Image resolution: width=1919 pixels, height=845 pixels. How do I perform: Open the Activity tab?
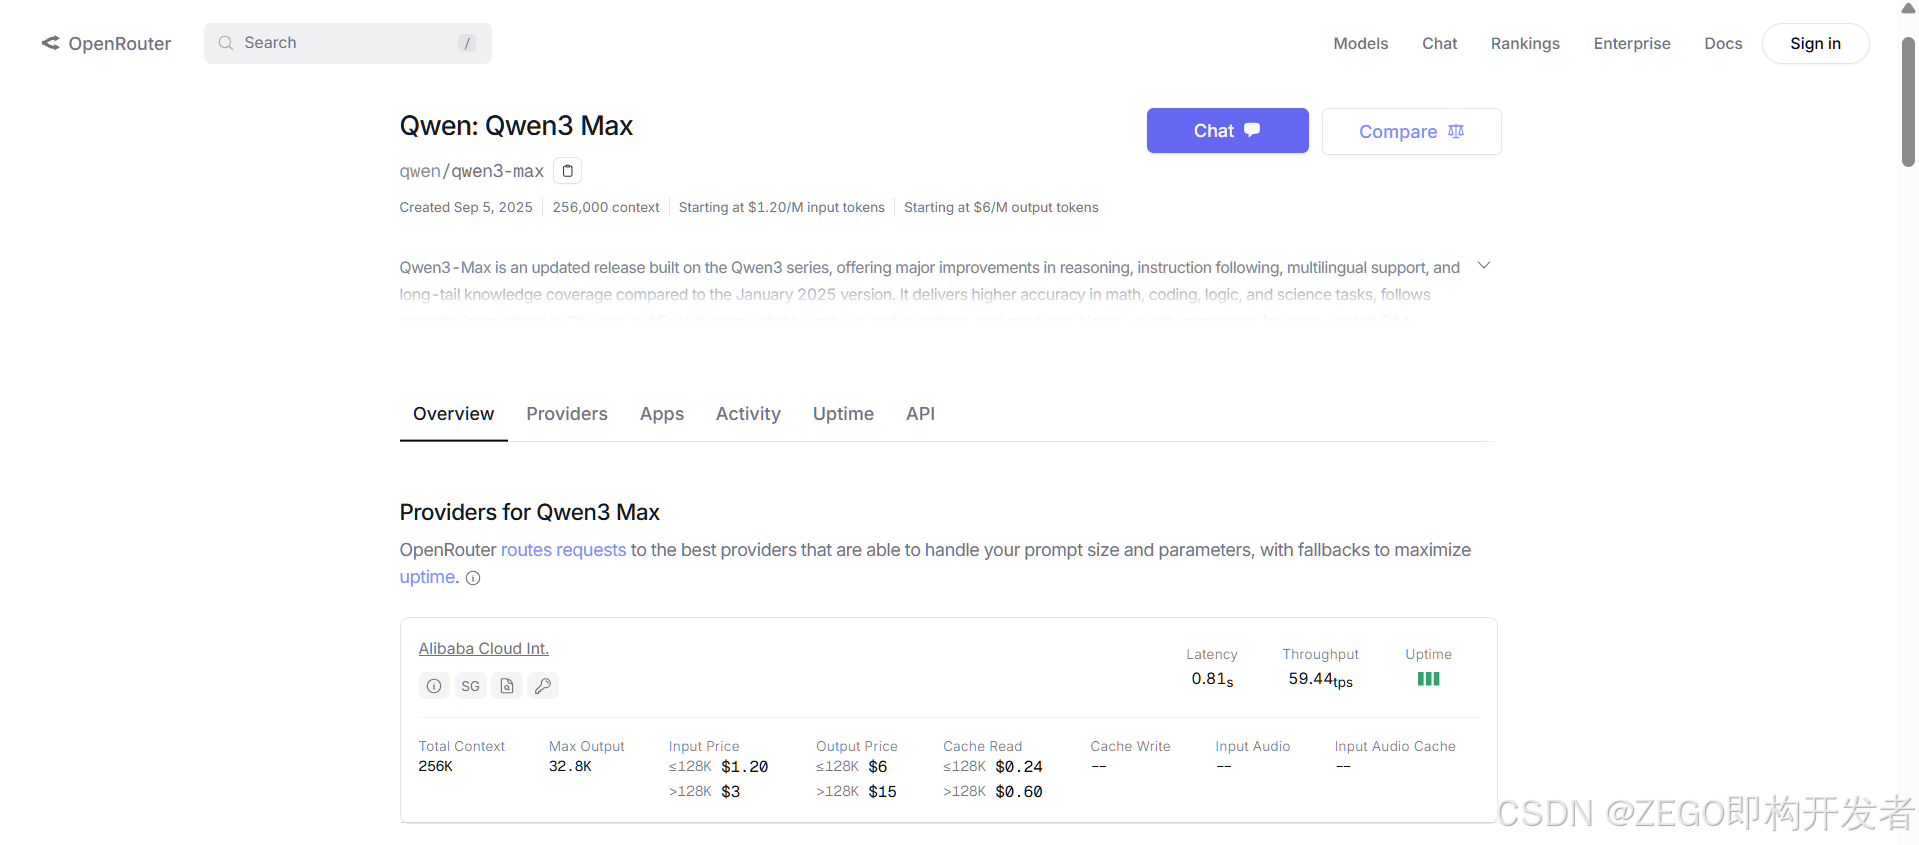click(748, 414)
